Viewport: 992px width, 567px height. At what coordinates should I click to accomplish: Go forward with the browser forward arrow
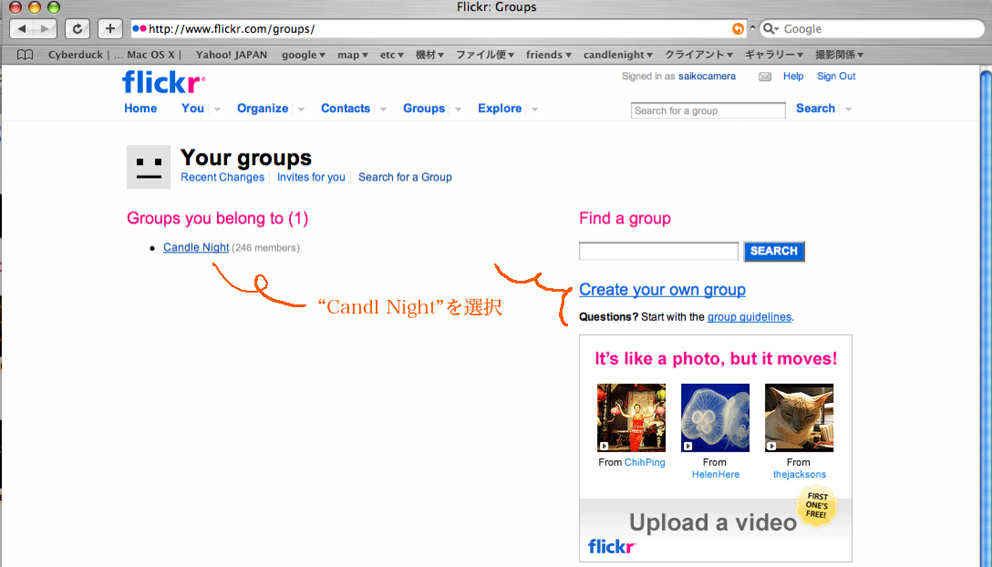tap(45, 28)
